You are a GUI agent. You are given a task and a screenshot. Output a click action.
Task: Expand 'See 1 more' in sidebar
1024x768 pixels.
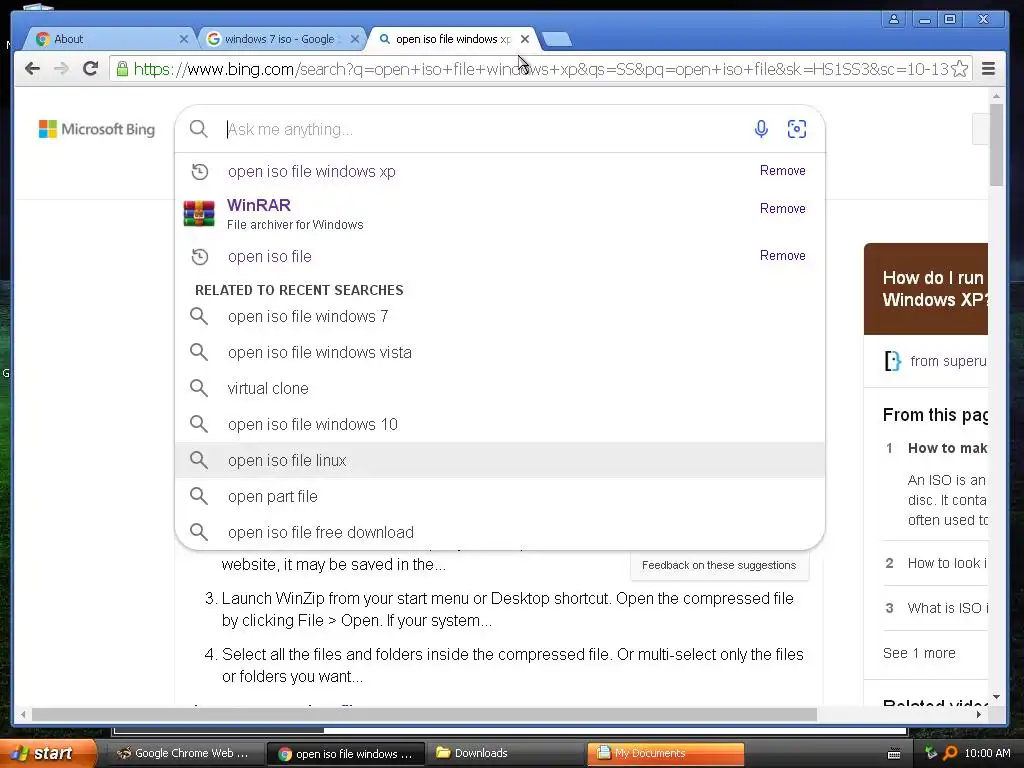[x=919, y=653]
